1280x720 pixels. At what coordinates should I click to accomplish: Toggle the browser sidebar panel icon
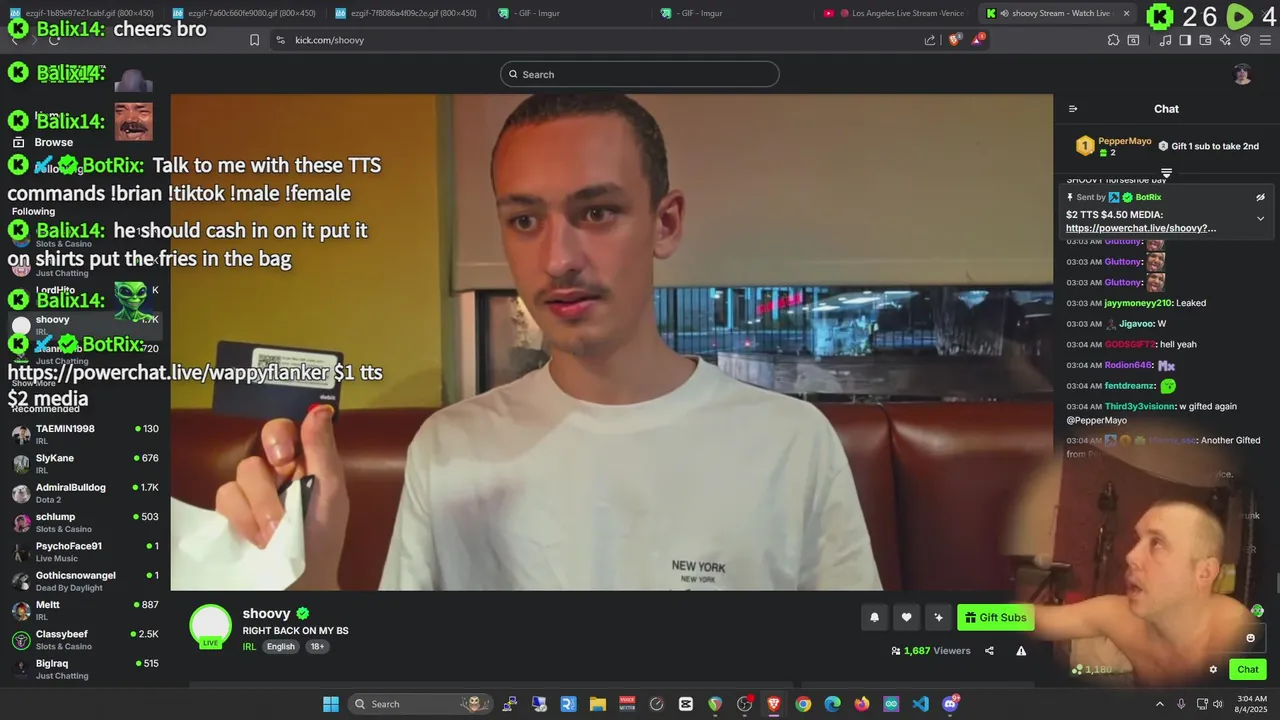coord(1185,40)
